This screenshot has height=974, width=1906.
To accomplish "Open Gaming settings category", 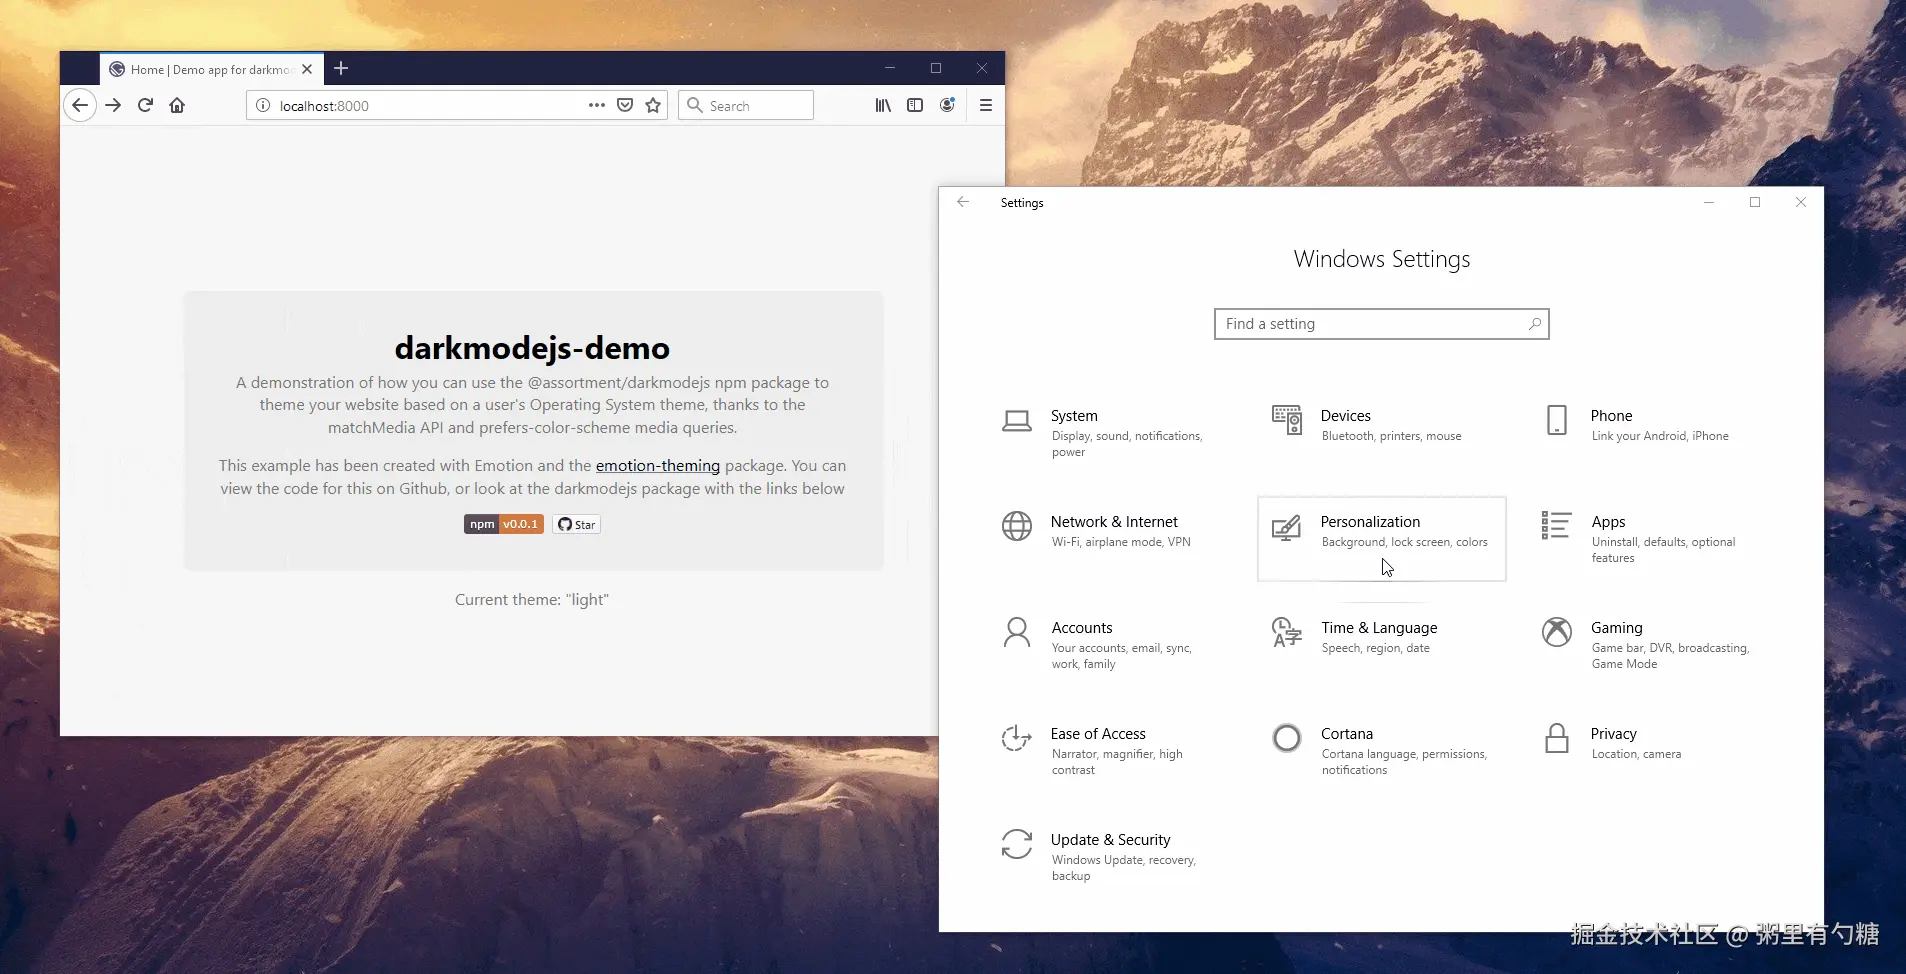I will tap(1651, 645).
